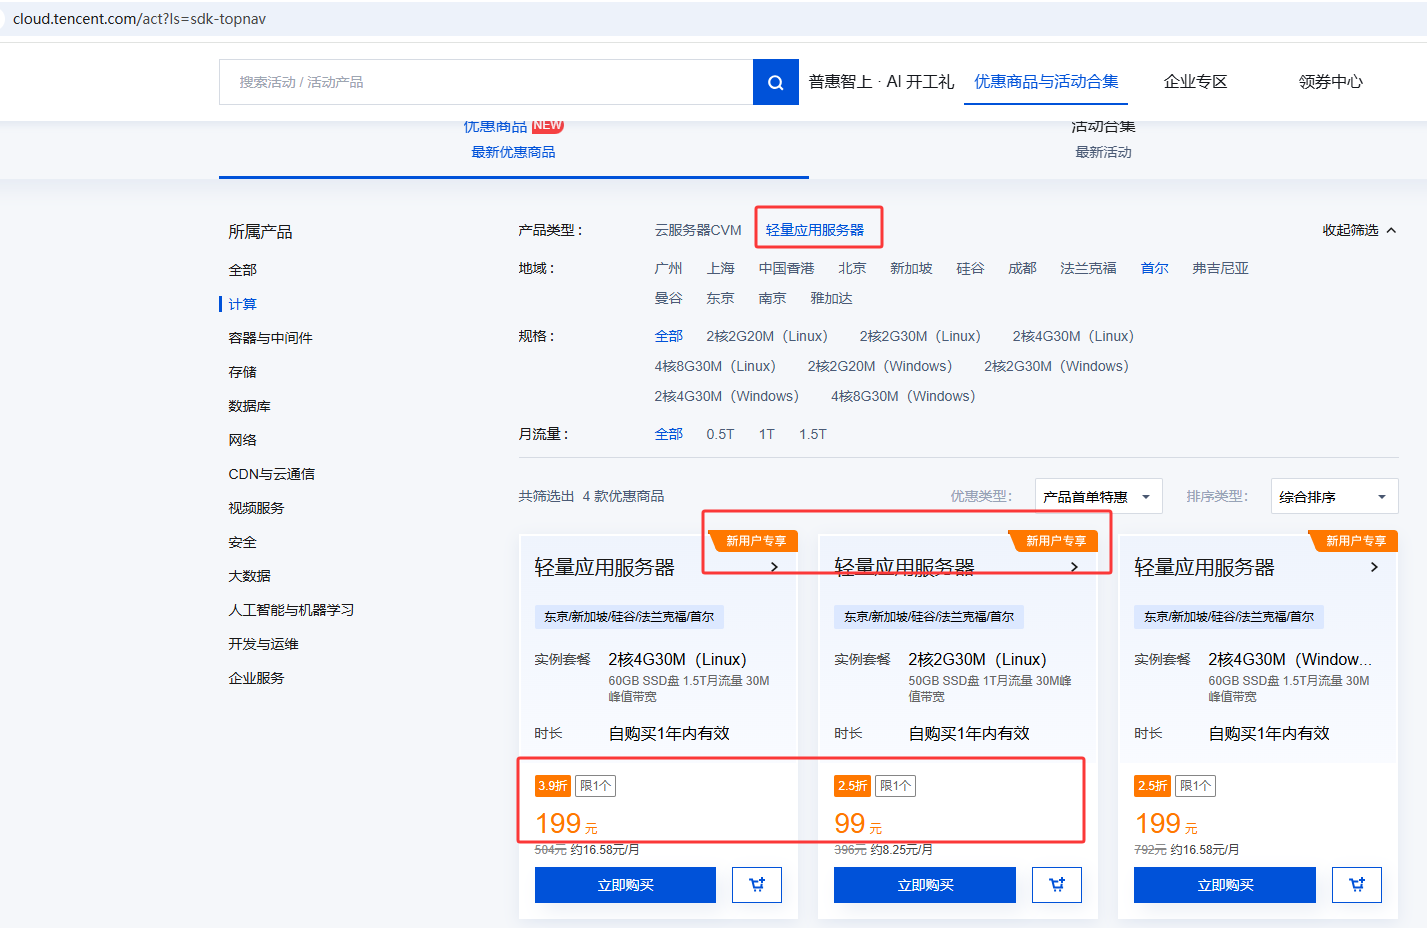Filter region by 广州
1427x928 pixels.
[x=668, y=268]
